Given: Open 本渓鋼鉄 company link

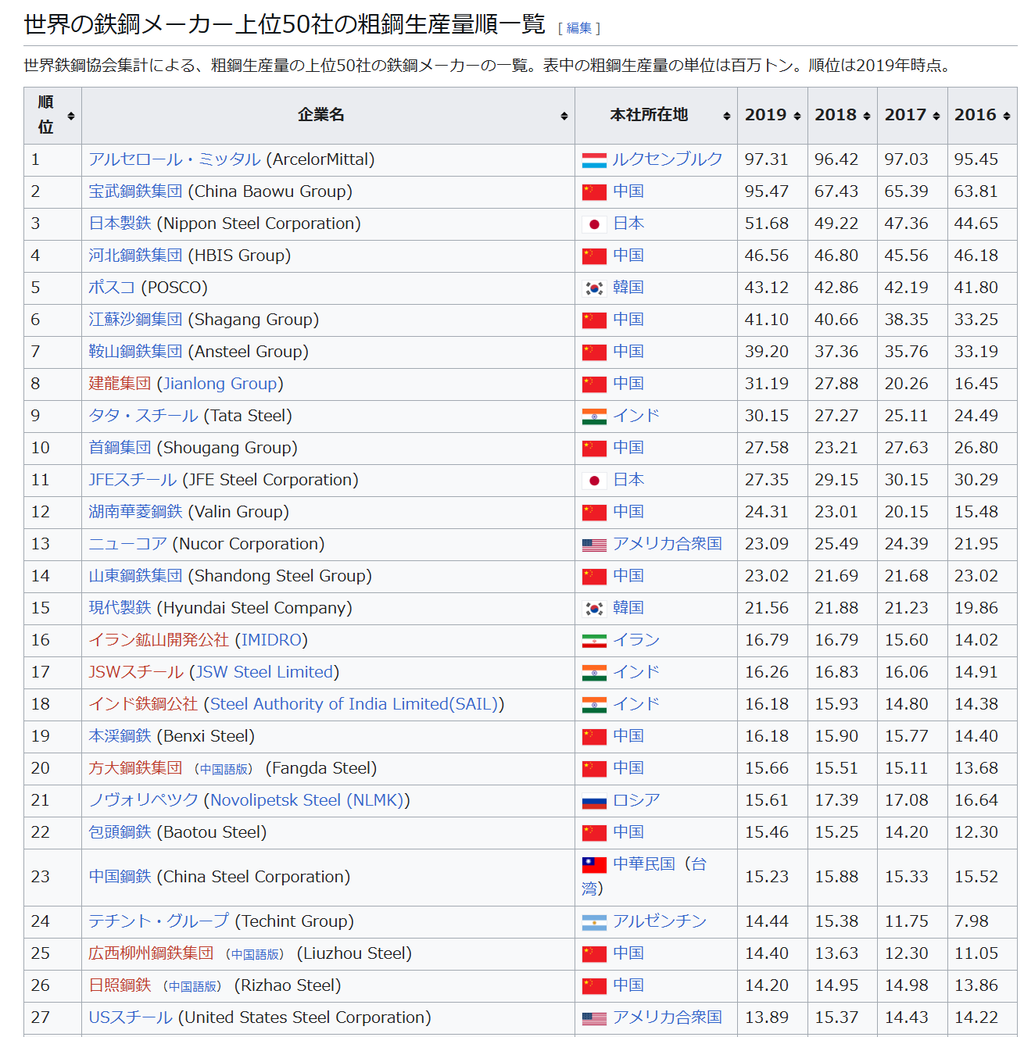Looking at the screenshot, I should click(120, 737).
